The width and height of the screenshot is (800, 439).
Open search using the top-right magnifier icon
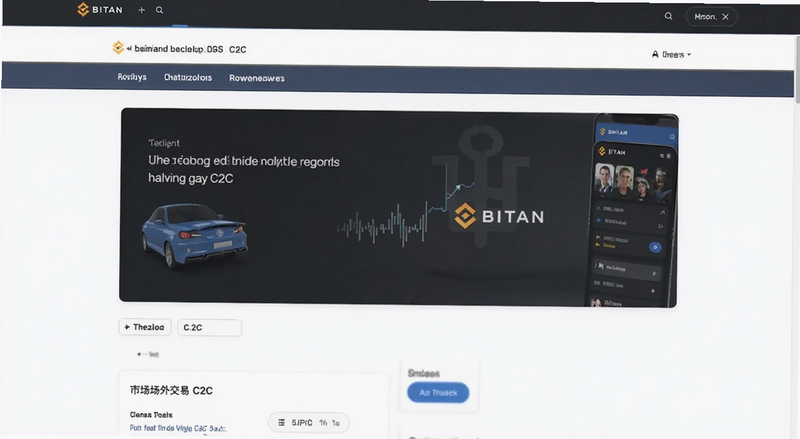coord(668,16)
